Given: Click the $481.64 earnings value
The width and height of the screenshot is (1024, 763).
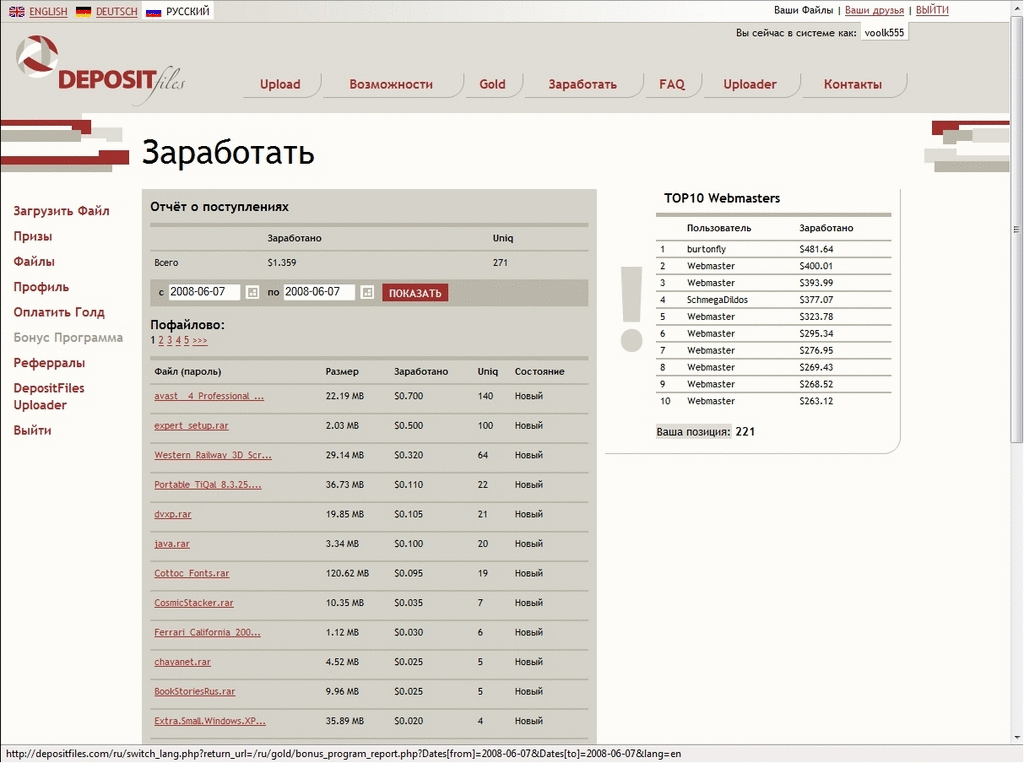Looking at the screenshot, I should click(816, 249).
